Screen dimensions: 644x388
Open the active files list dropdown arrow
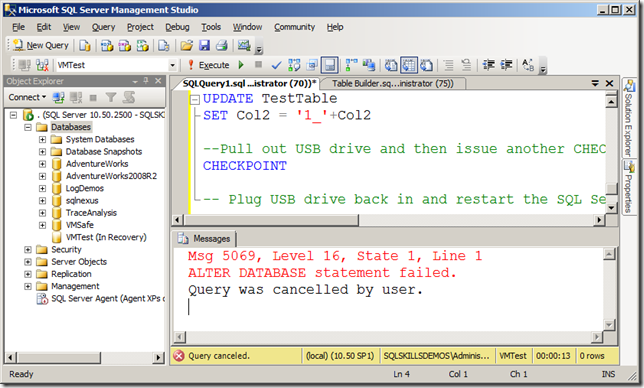pos(595,83)
